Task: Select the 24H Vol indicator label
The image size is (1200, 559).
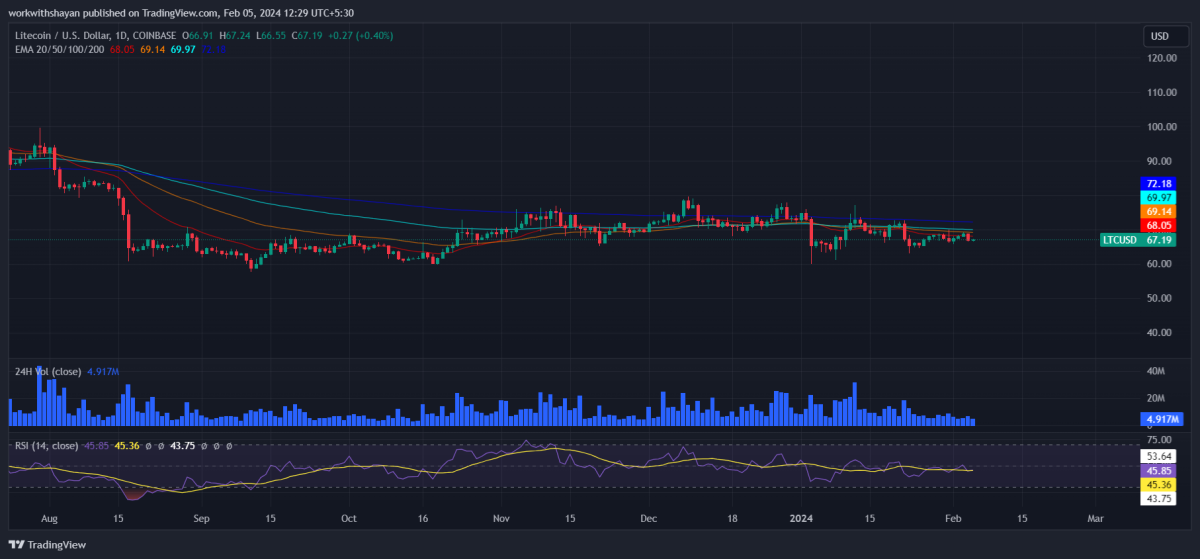Action: click(x=46, y=372)
